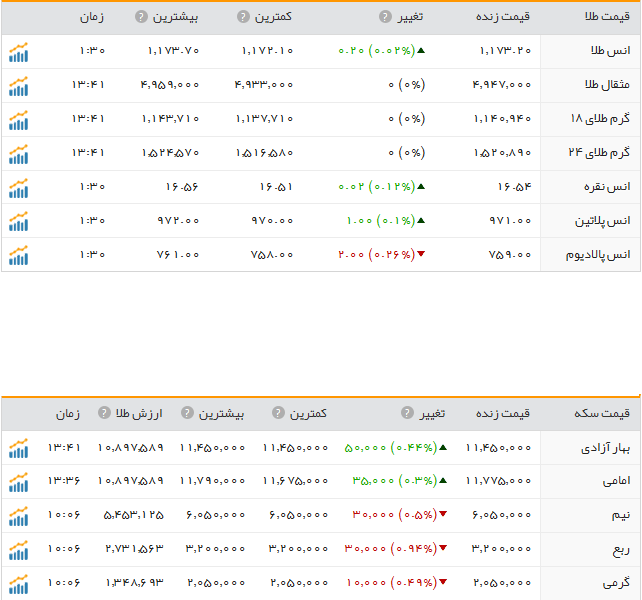Open chart icon for گرمی coin row
The height and width of the screenshot is (600, 642).
18,584
